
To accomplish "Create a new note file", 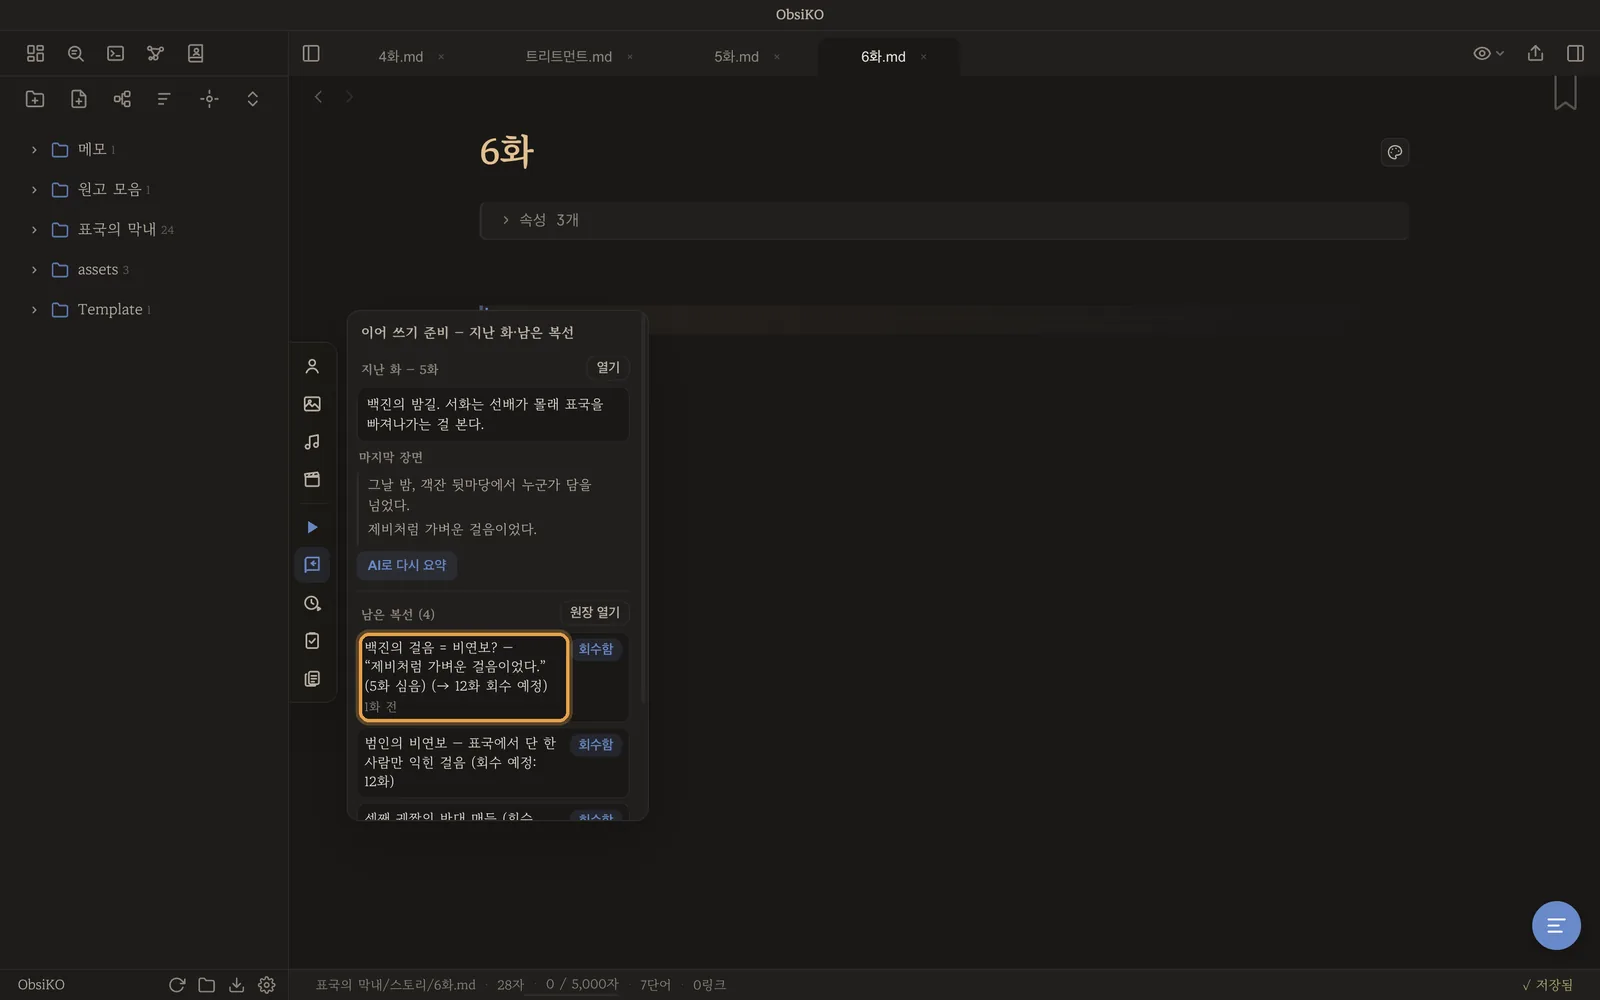I will point(79,98).
